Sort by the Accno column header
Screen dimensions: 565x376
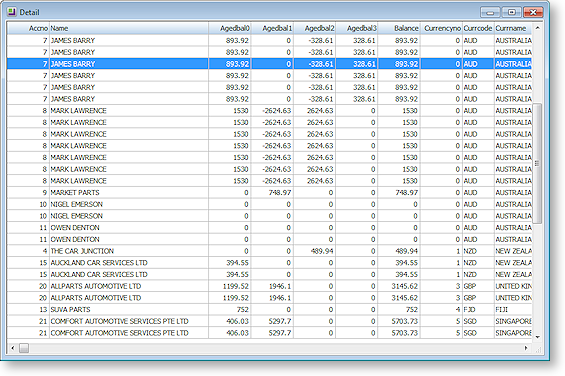coord(28,28)
